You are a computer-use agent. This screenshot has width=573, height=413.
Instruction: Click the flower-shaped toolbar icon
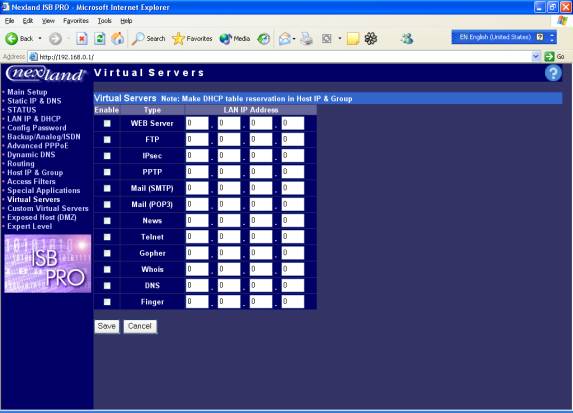pos(371,38)
